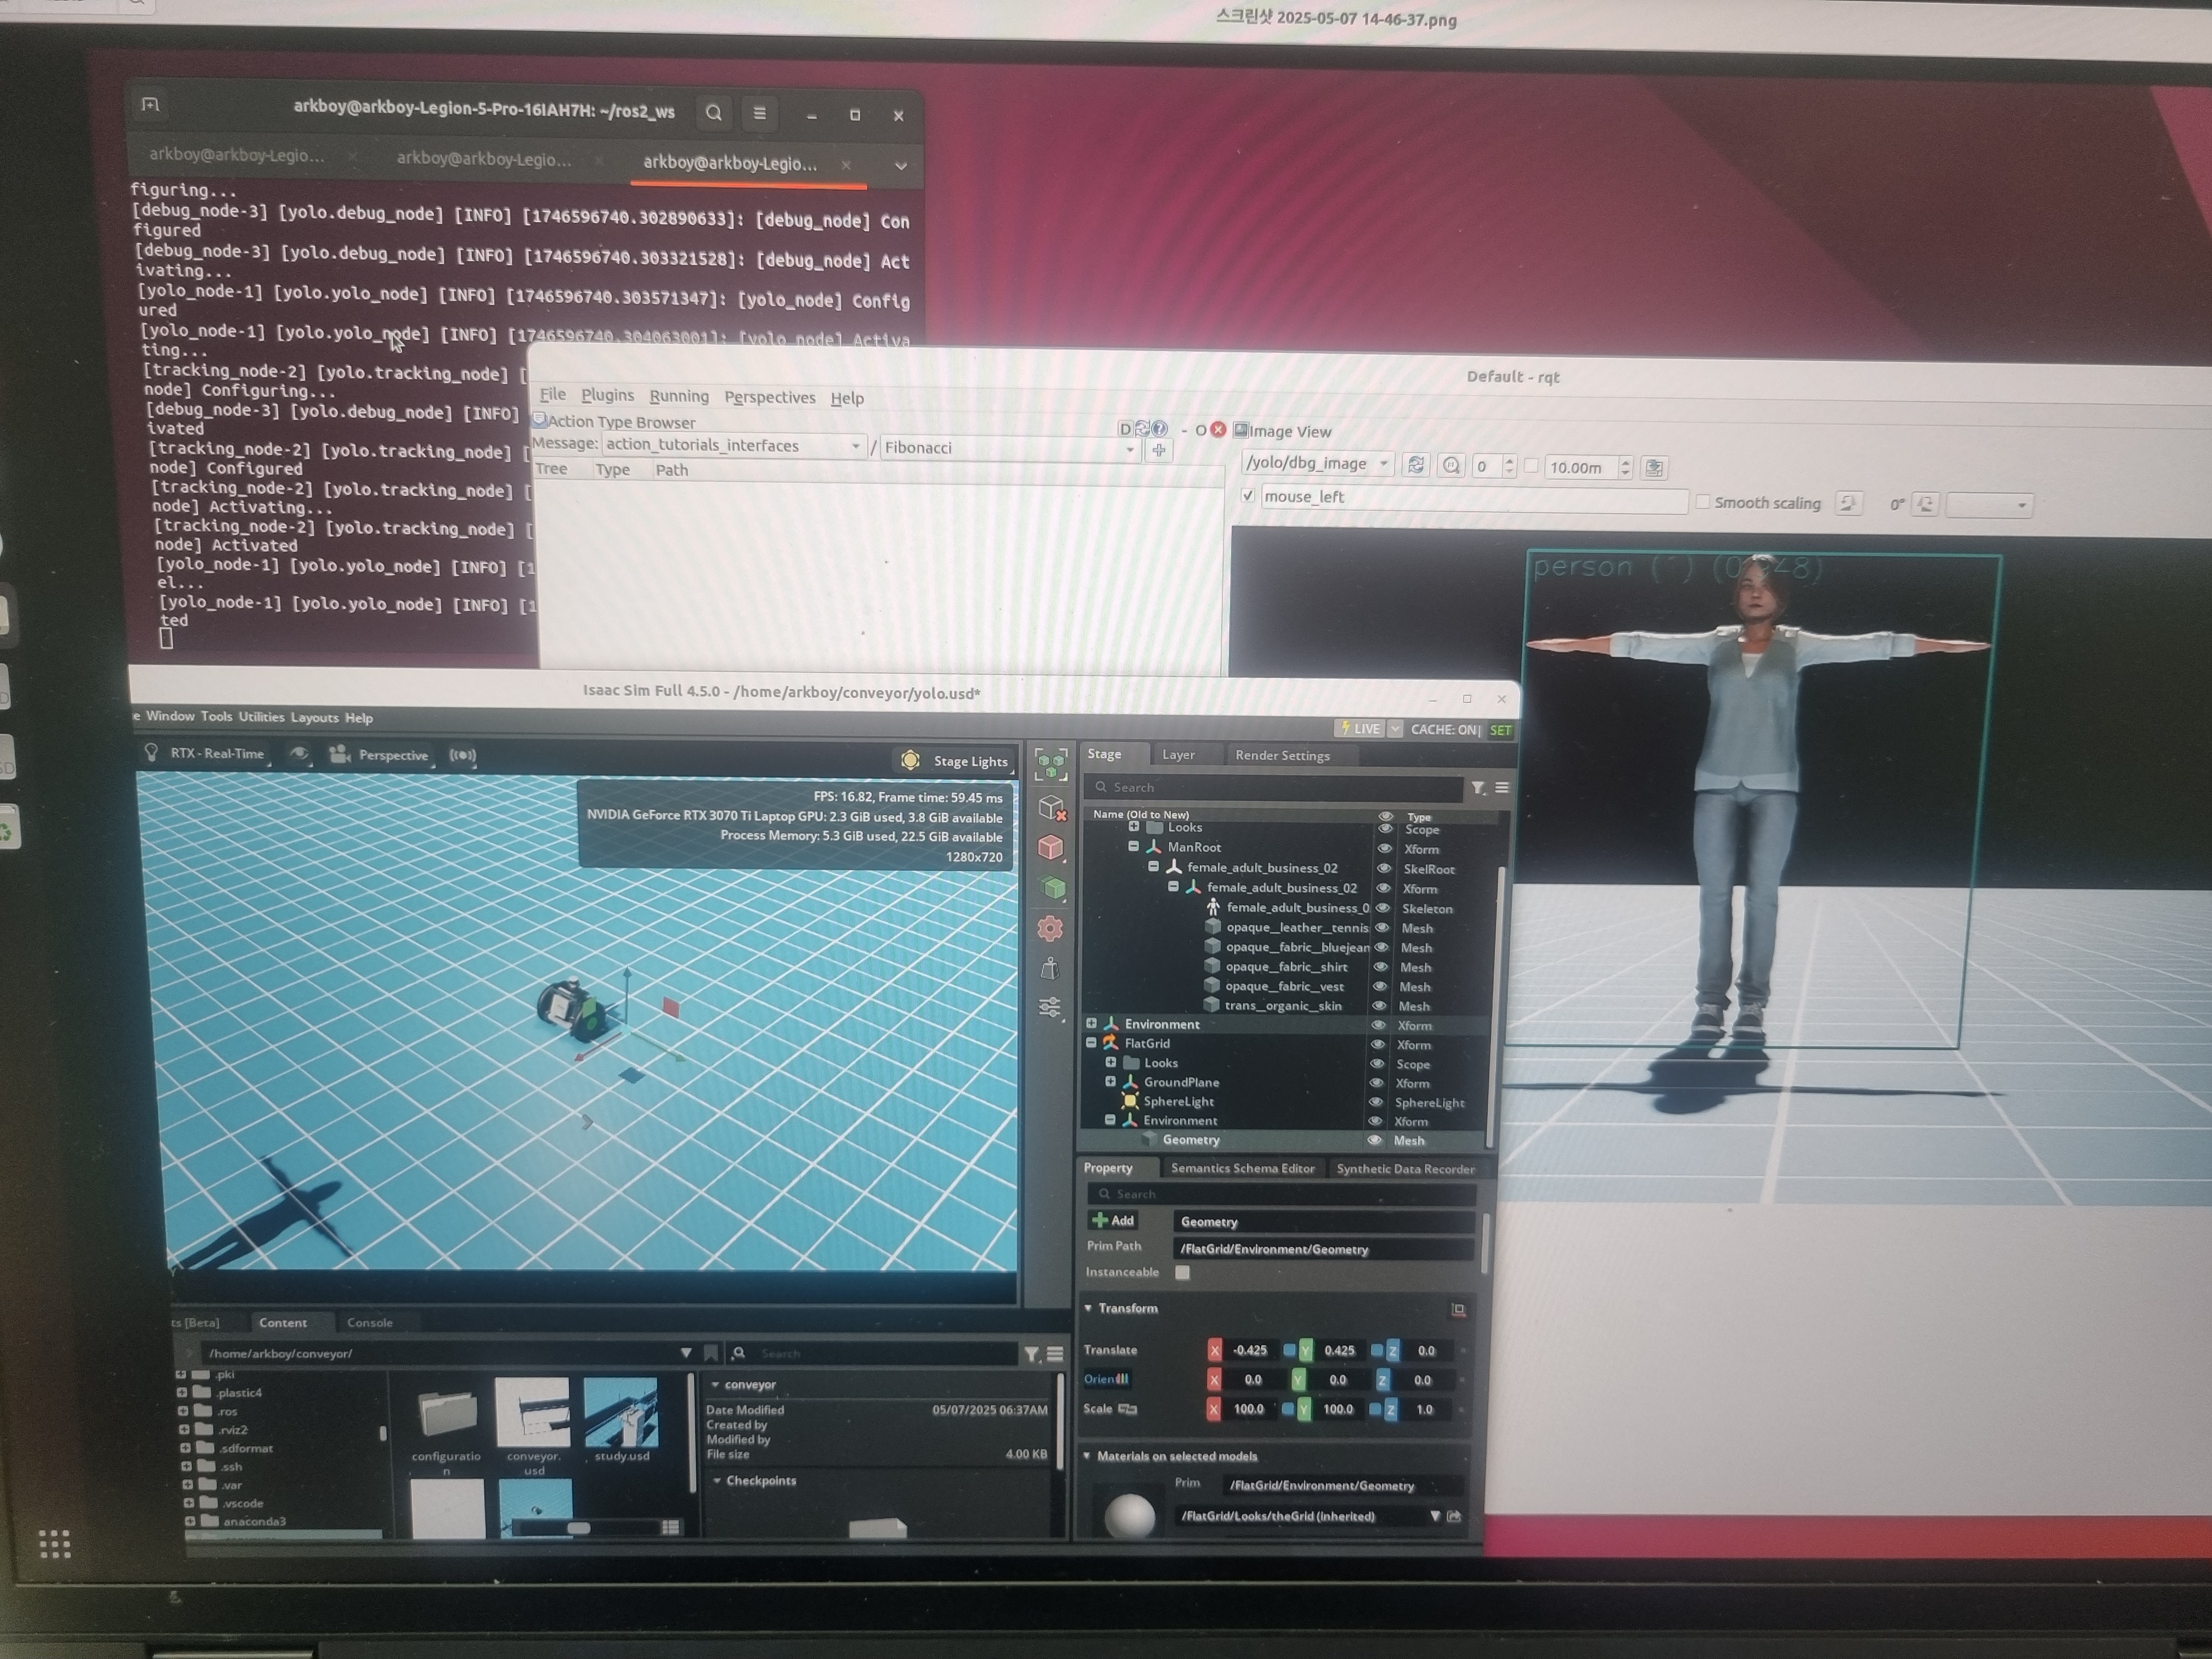Click the sliders settings tool icon
The image size is (2212, 1659).
[1049, 1007]
